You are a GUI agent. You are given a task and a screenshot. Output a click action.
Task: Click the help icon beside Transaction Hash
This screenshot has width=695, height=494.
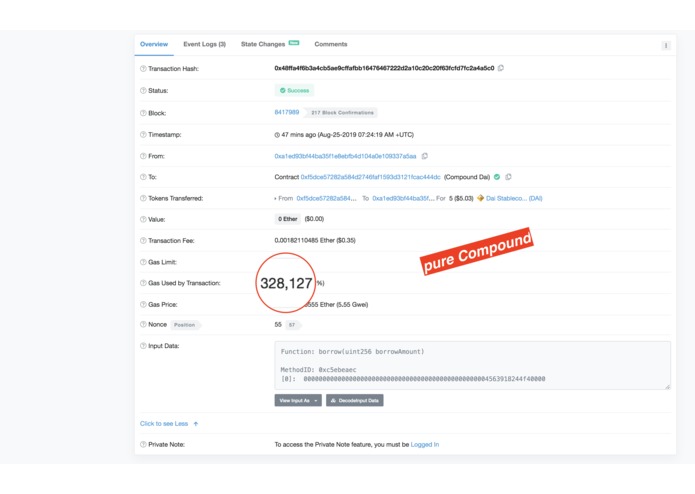[143, 69]
